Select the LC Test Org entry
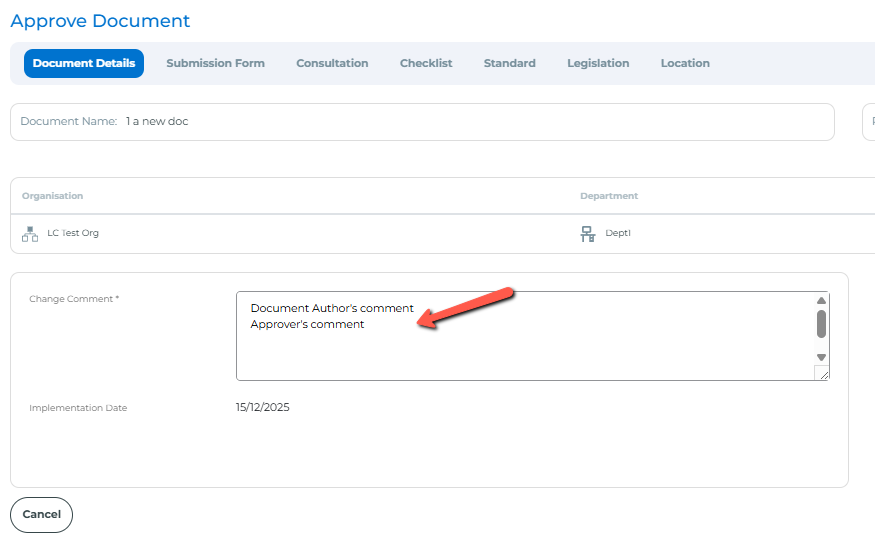Screen dimensions: 875x542 click(x=73, y=233)
